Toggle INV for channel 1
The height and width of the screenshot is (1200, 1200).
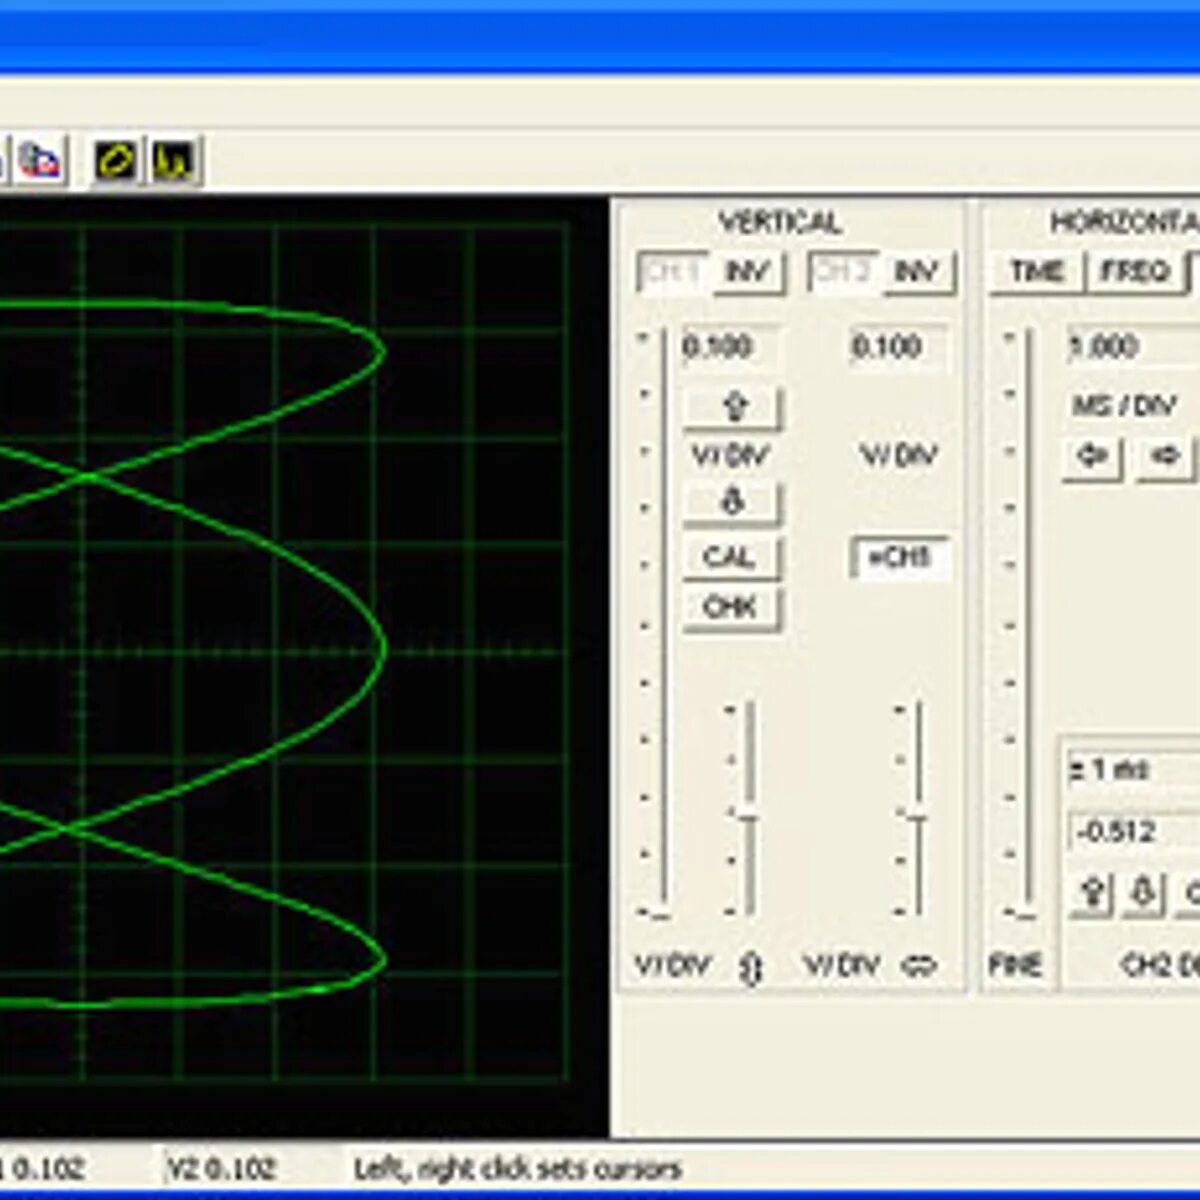tap(748, 272)
